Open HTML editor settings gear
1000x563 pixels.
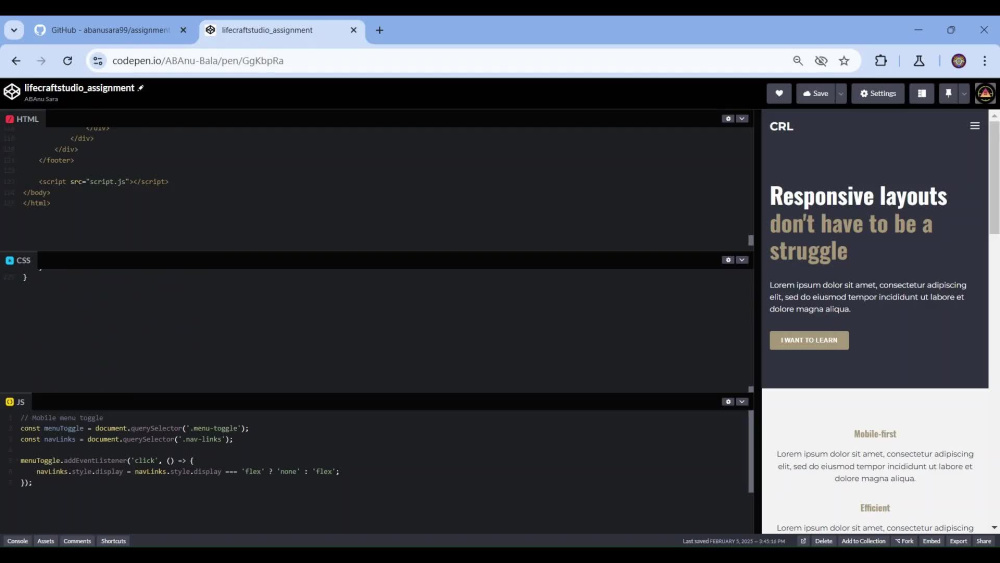(x=728, y=119)
